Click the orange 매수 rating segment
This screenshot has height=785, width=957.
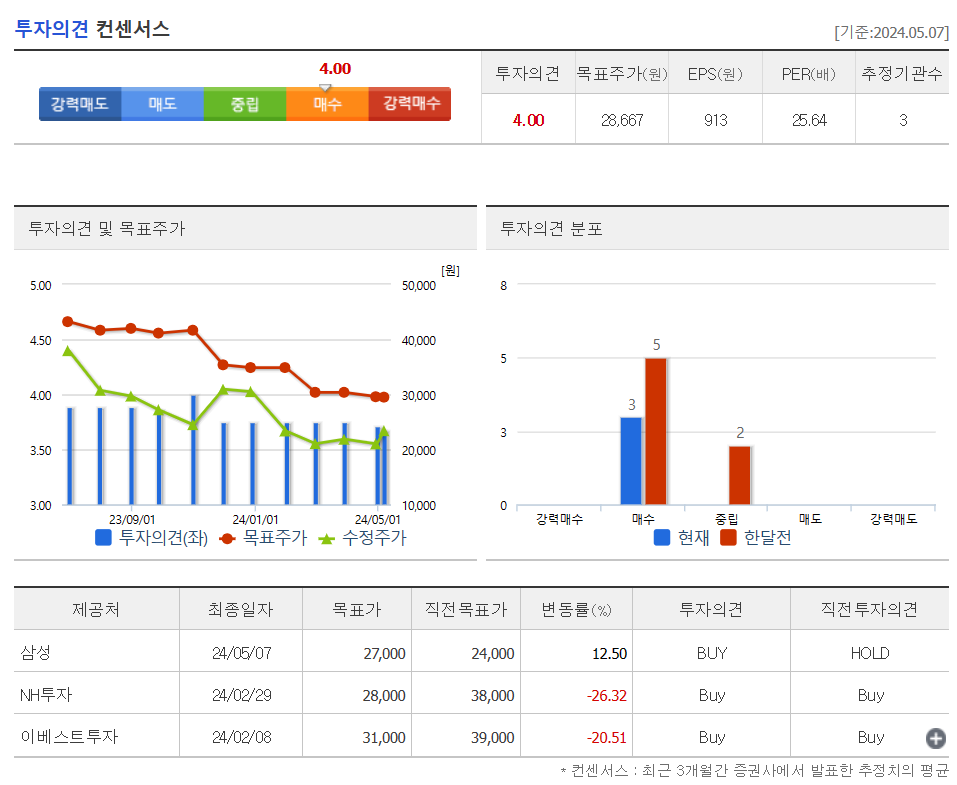click(x=327, y=104)
